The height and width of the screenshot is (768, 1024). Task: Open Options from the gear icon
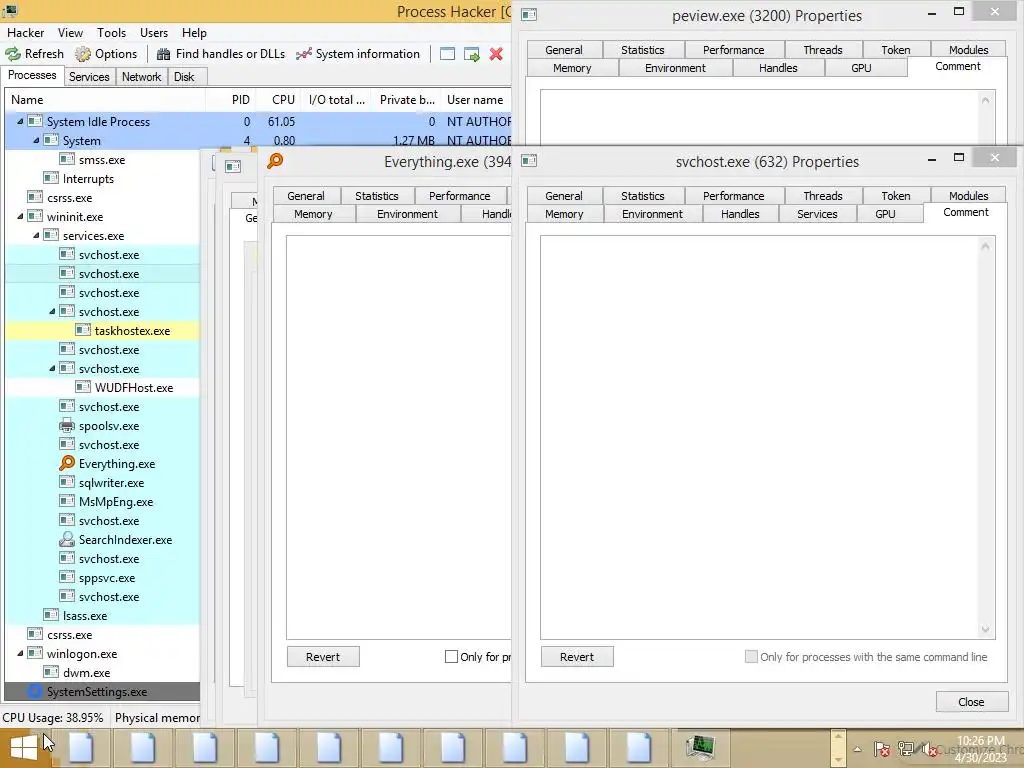(x=83, y=54)
